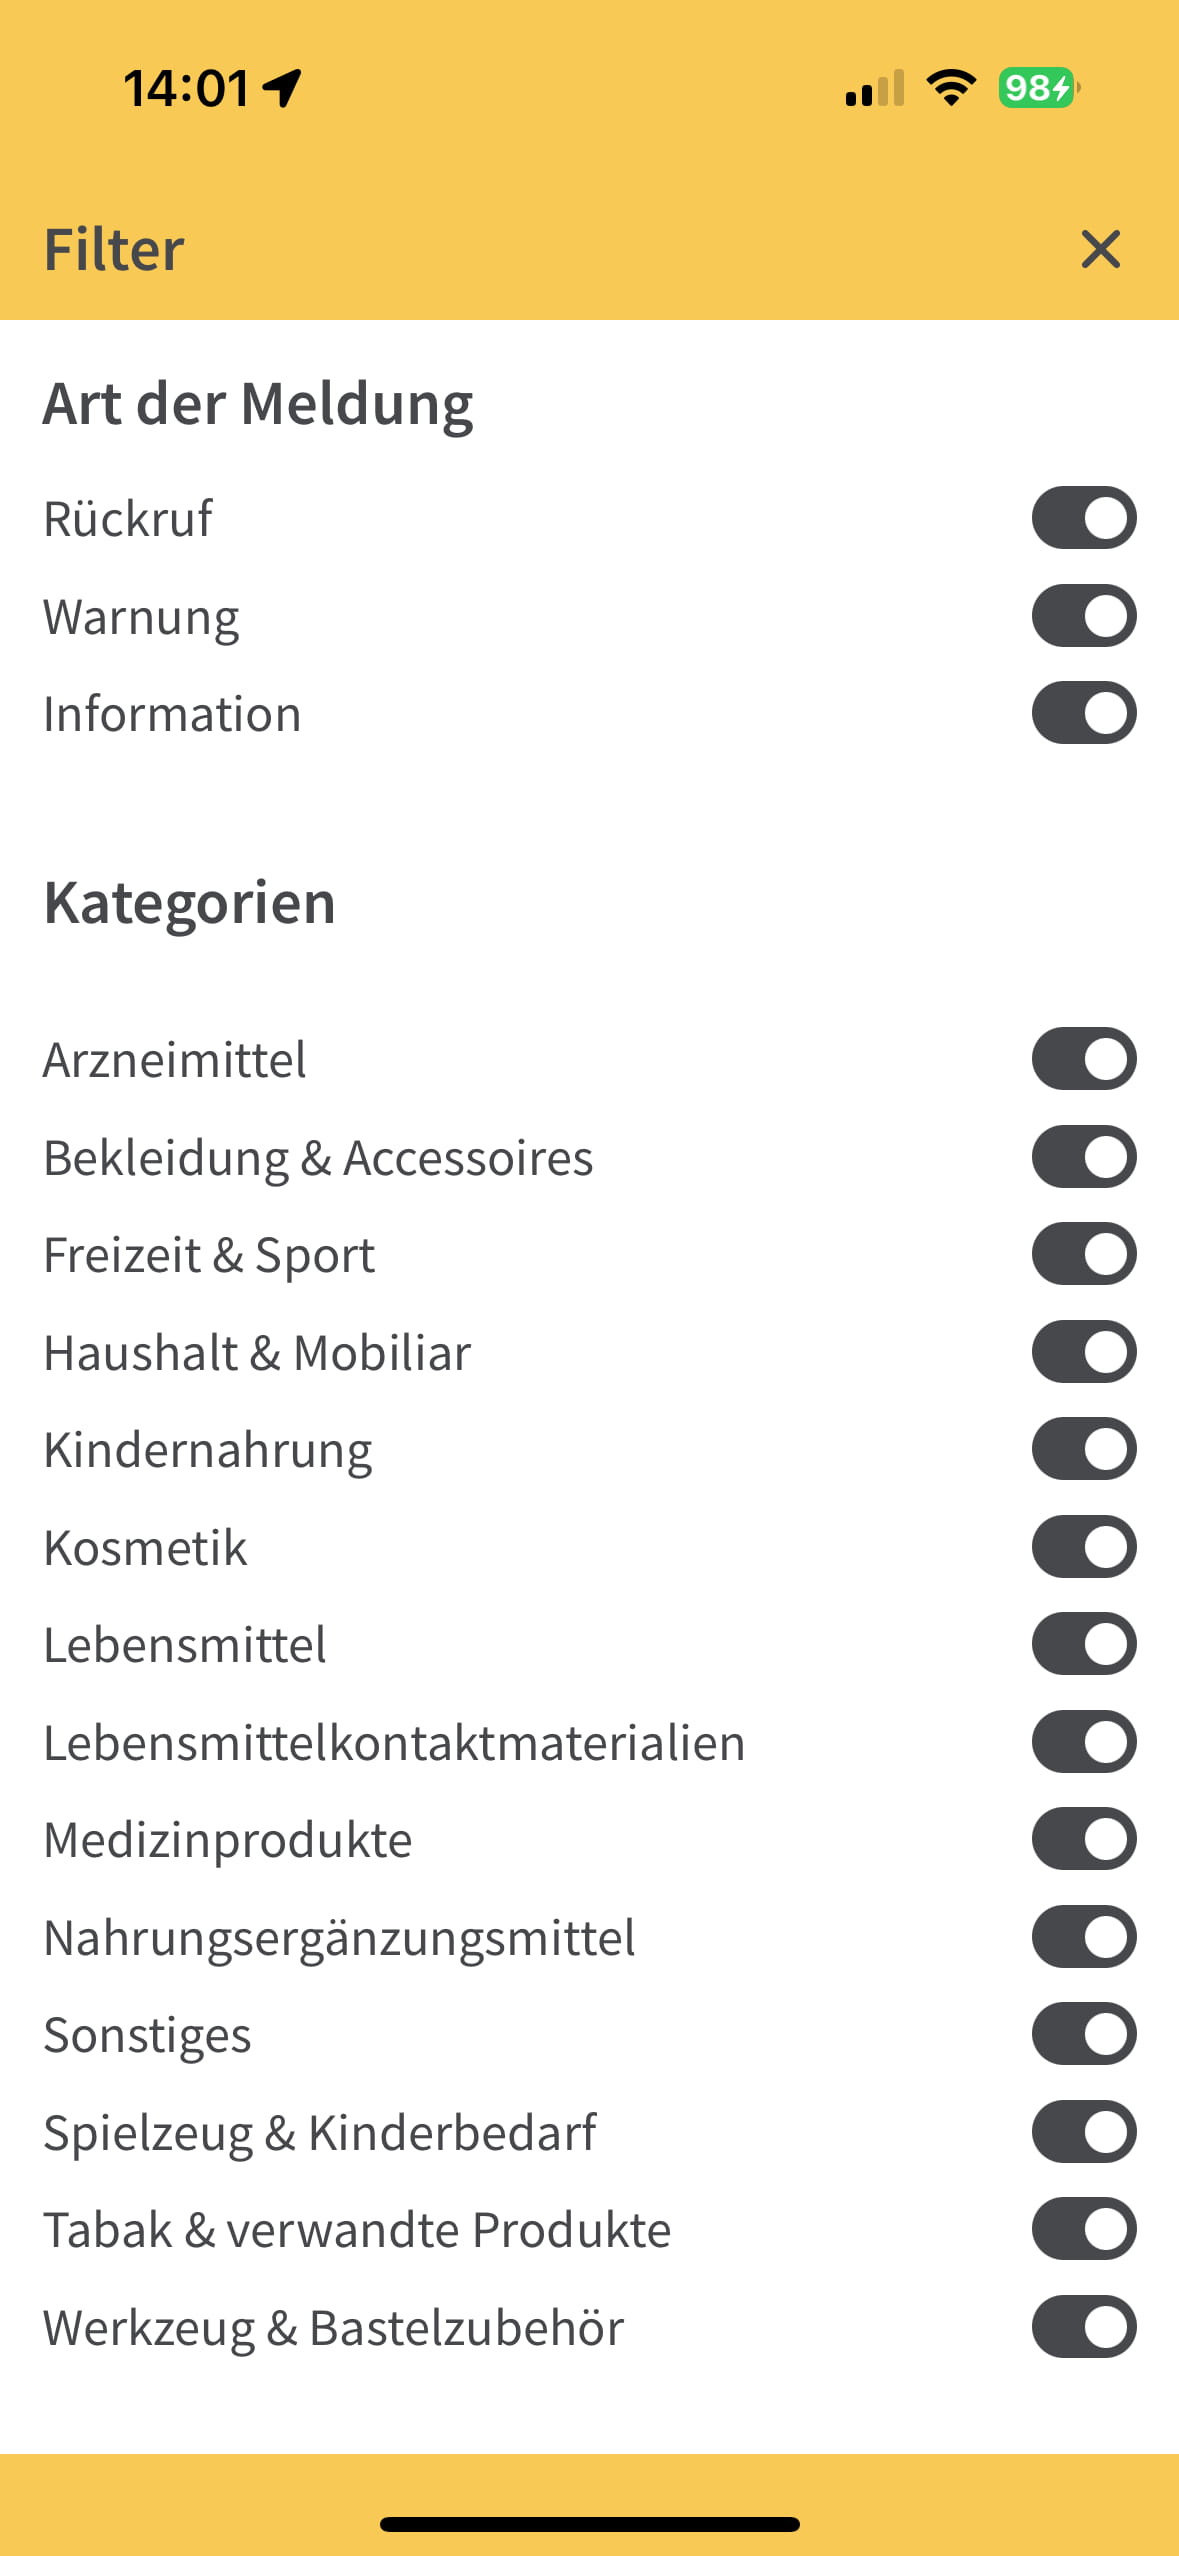Image resolution: width=1179 pixels, height=2556 pixels.
Task: Toggle the Lebensmittel filter switch
Action: pyautogui.click(x=1084, y=1644)
